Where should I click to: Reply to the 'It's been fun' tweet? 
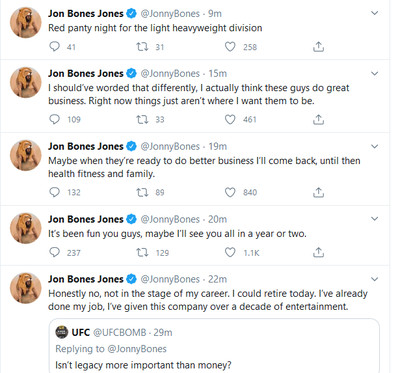coord(54,252)
